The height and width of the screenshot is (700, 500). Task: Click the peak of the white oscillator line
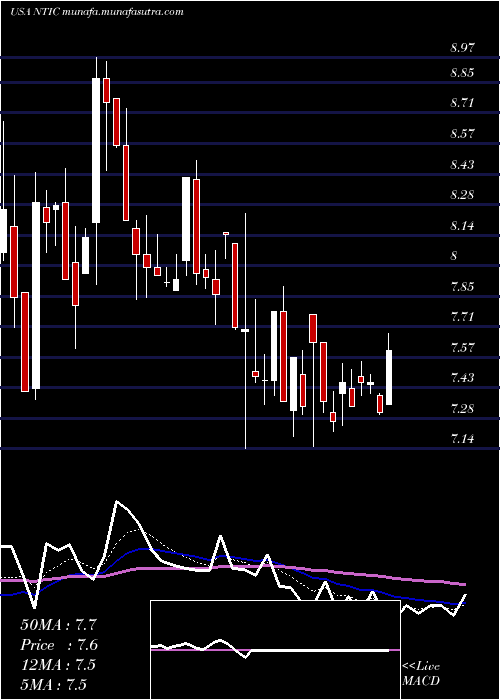[117, 501]
